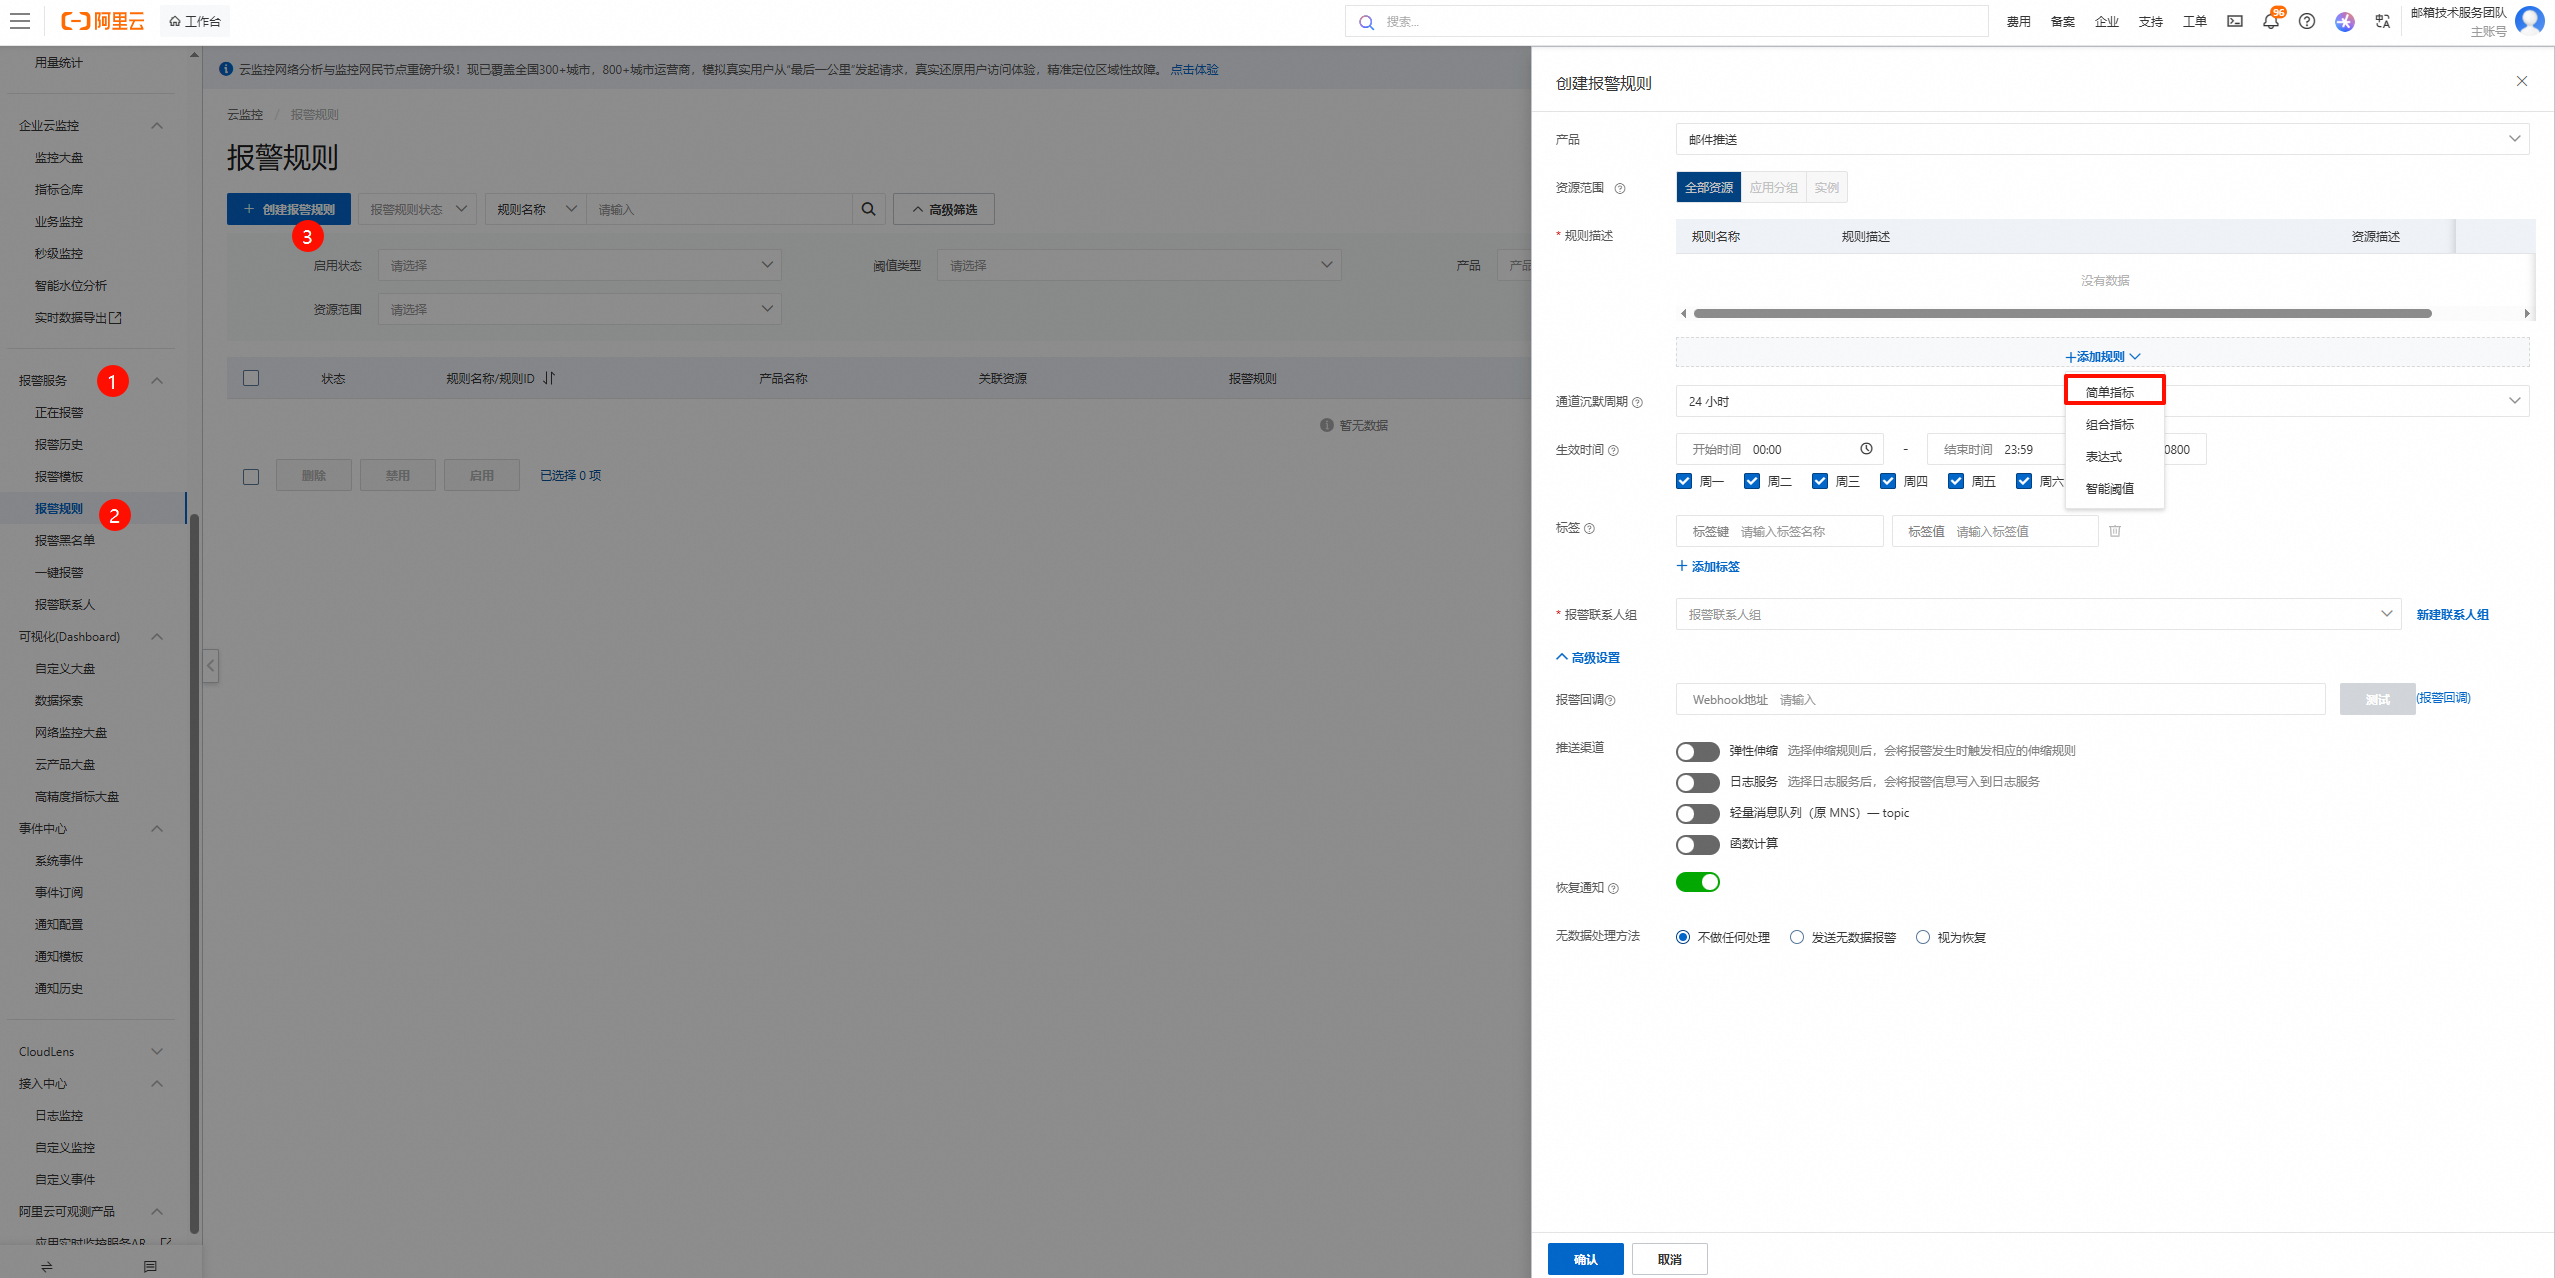Open the 报警联系人组 dropdown
Viewport: 2555px width, 1278px height.
(x=2038, y=614)
